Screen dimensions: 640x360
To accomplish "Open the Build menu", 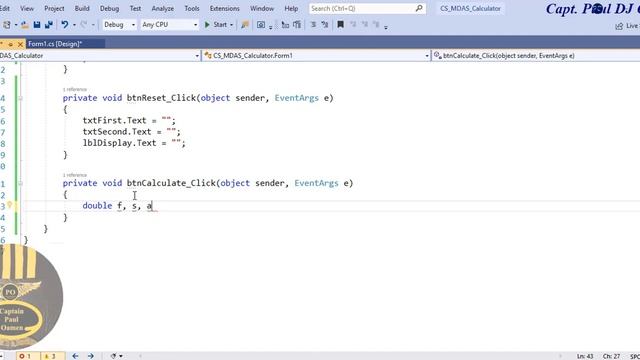I will 82,8.
